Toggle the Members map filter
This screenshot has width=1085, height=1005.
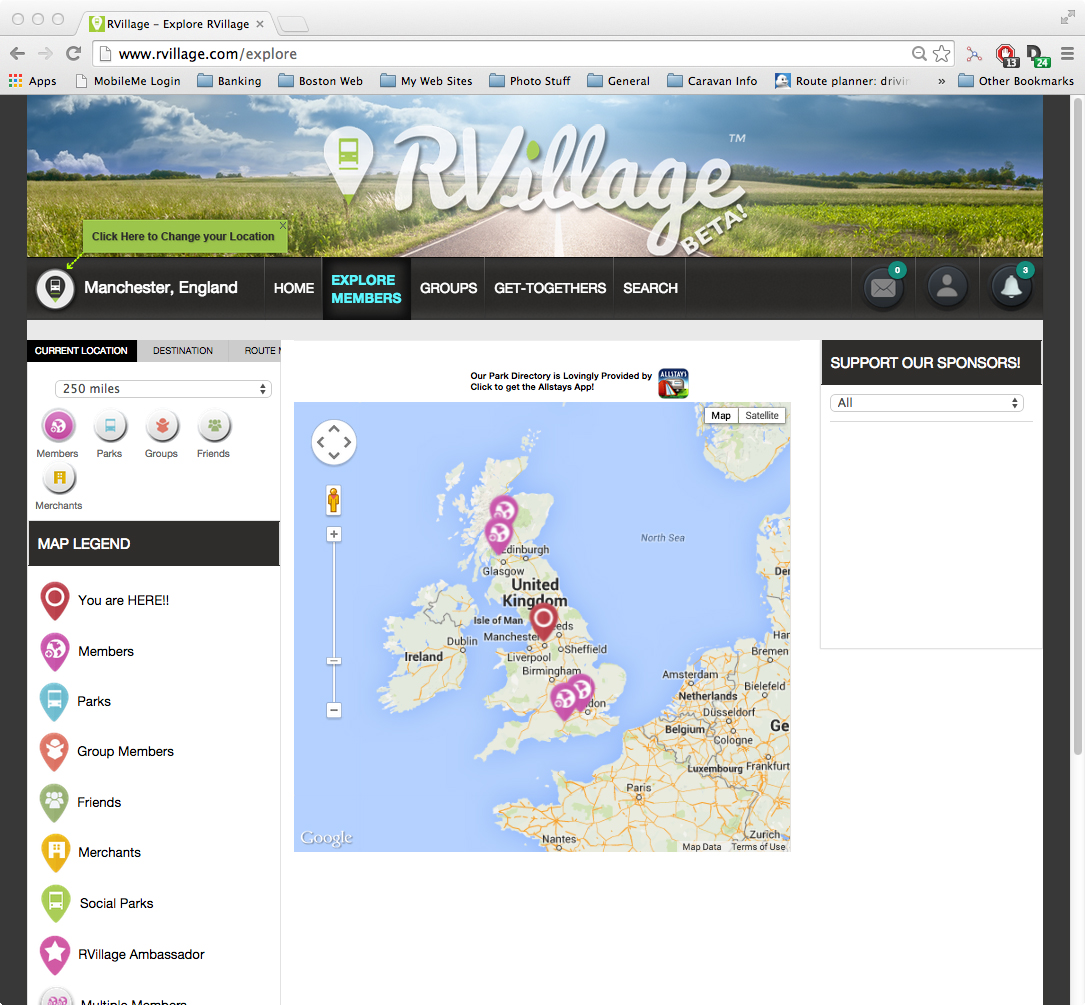coord(58,427)
